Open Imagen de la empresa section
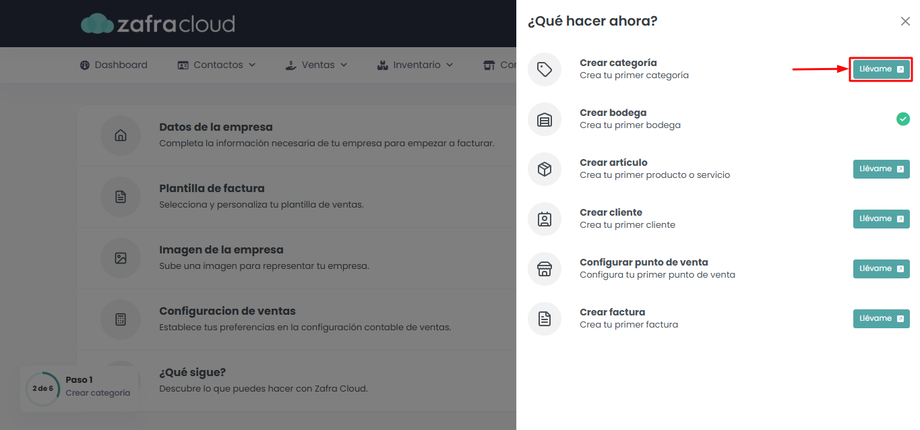The width and height of the screenshot is (920, 430). (296, 258)
